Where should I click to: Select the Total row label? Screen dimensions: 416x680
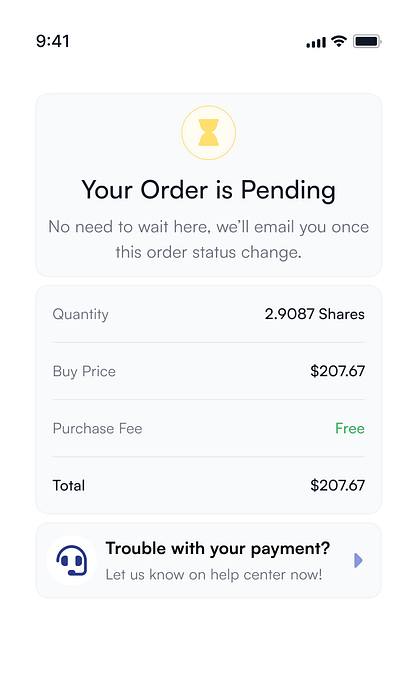coord(69,485)
